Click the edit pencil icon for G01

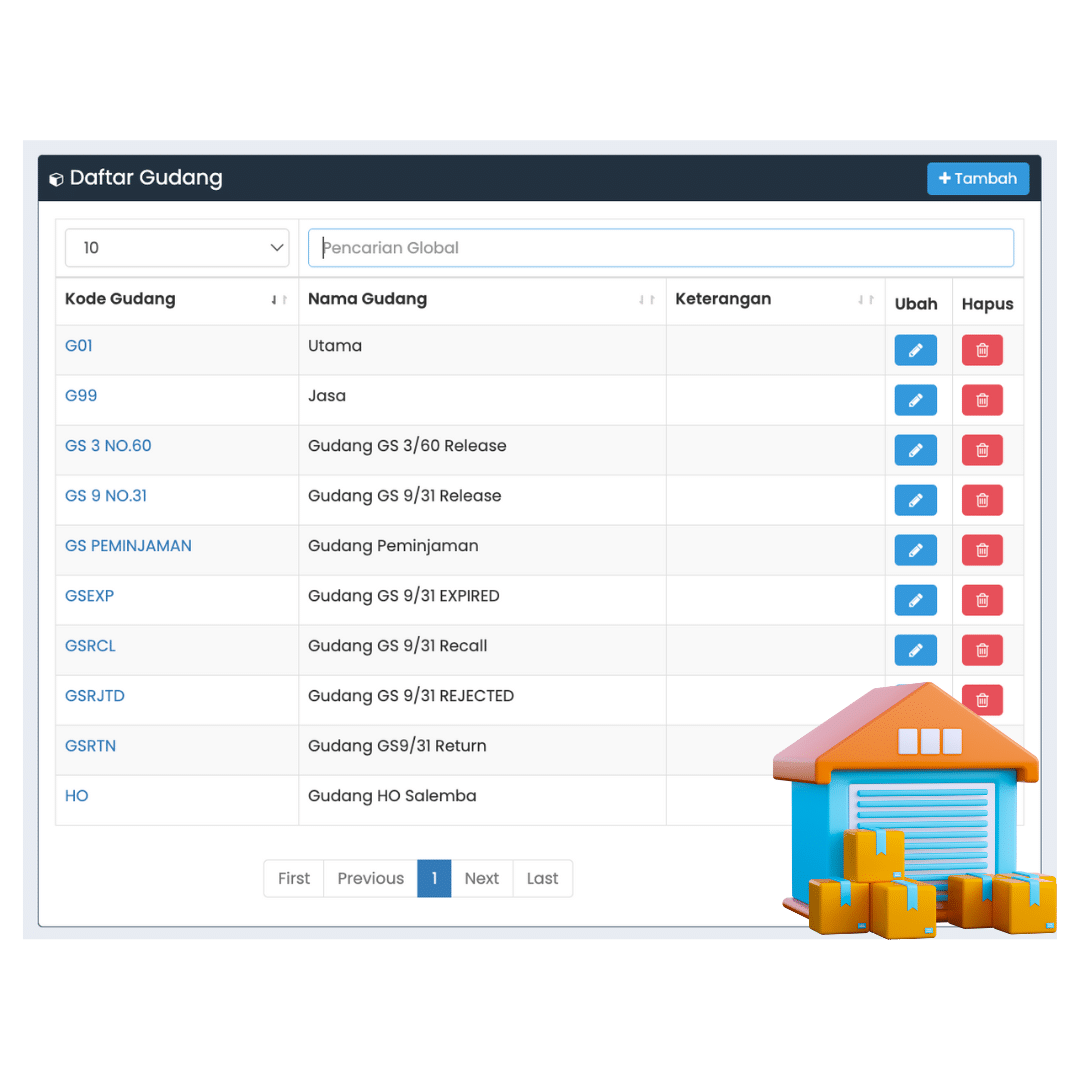[915, 350]
